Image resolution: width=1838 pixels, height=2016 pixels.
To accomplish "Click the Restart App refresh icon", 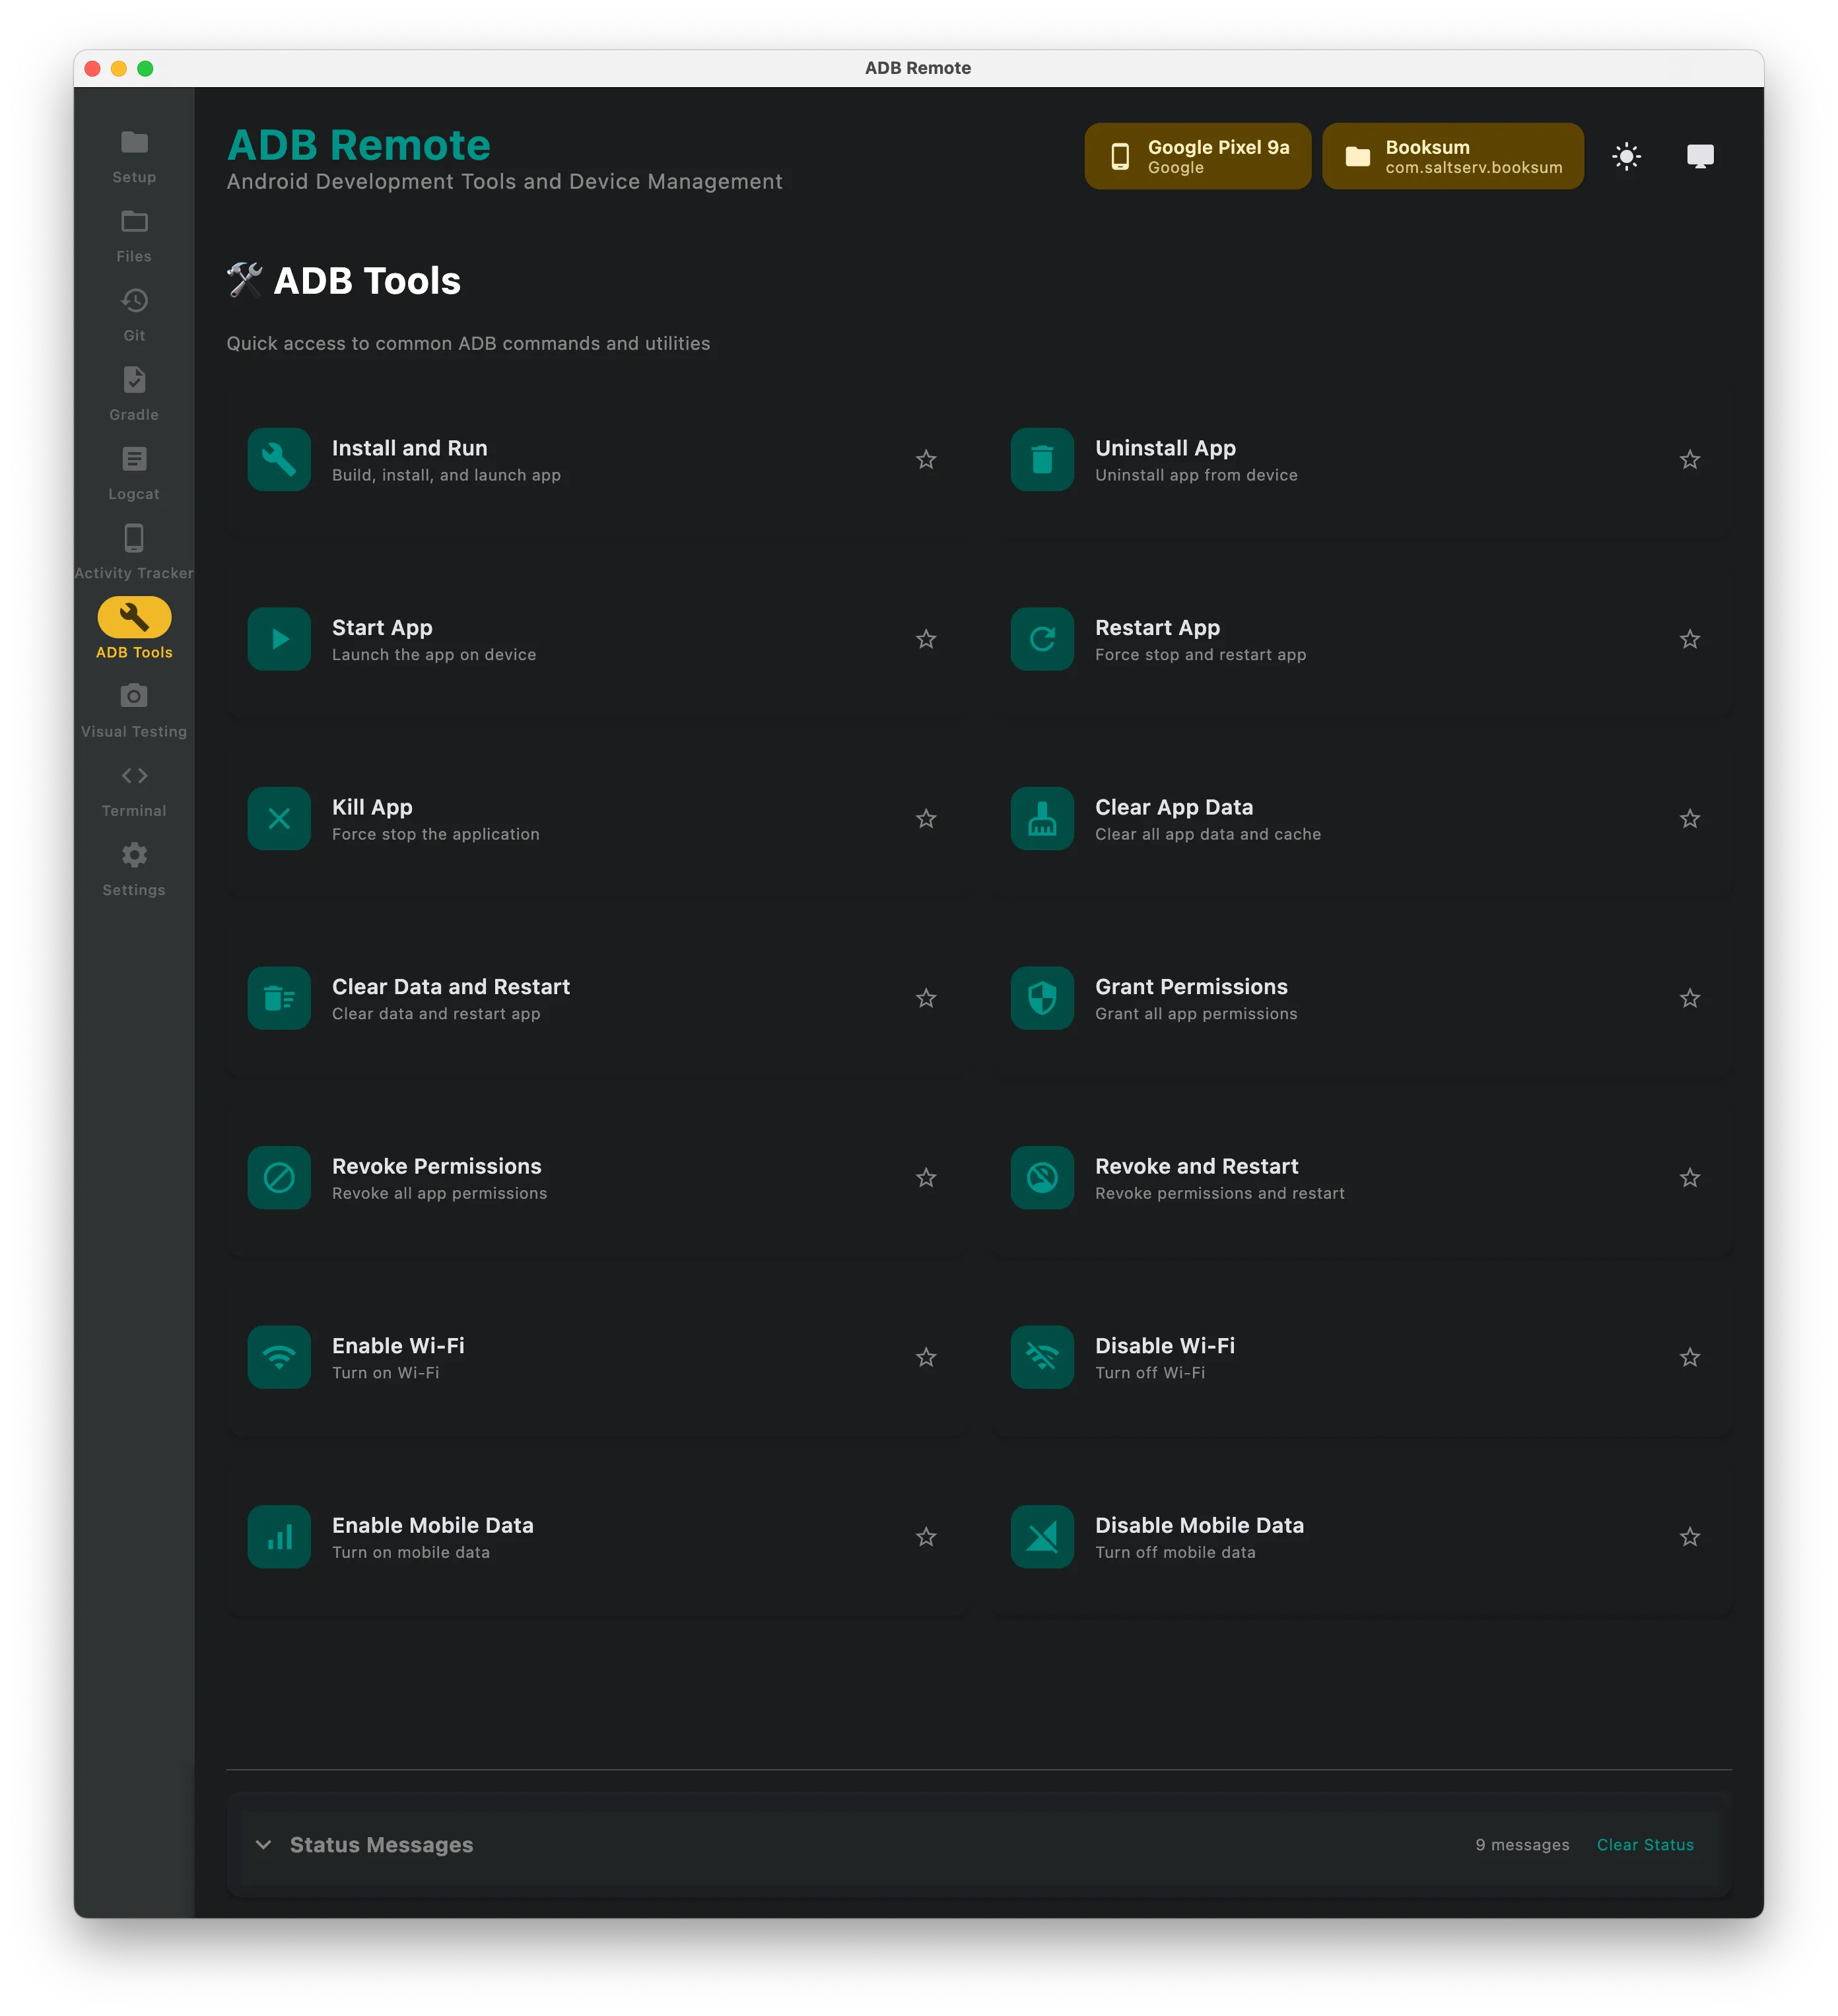I will pos(1042,639).
